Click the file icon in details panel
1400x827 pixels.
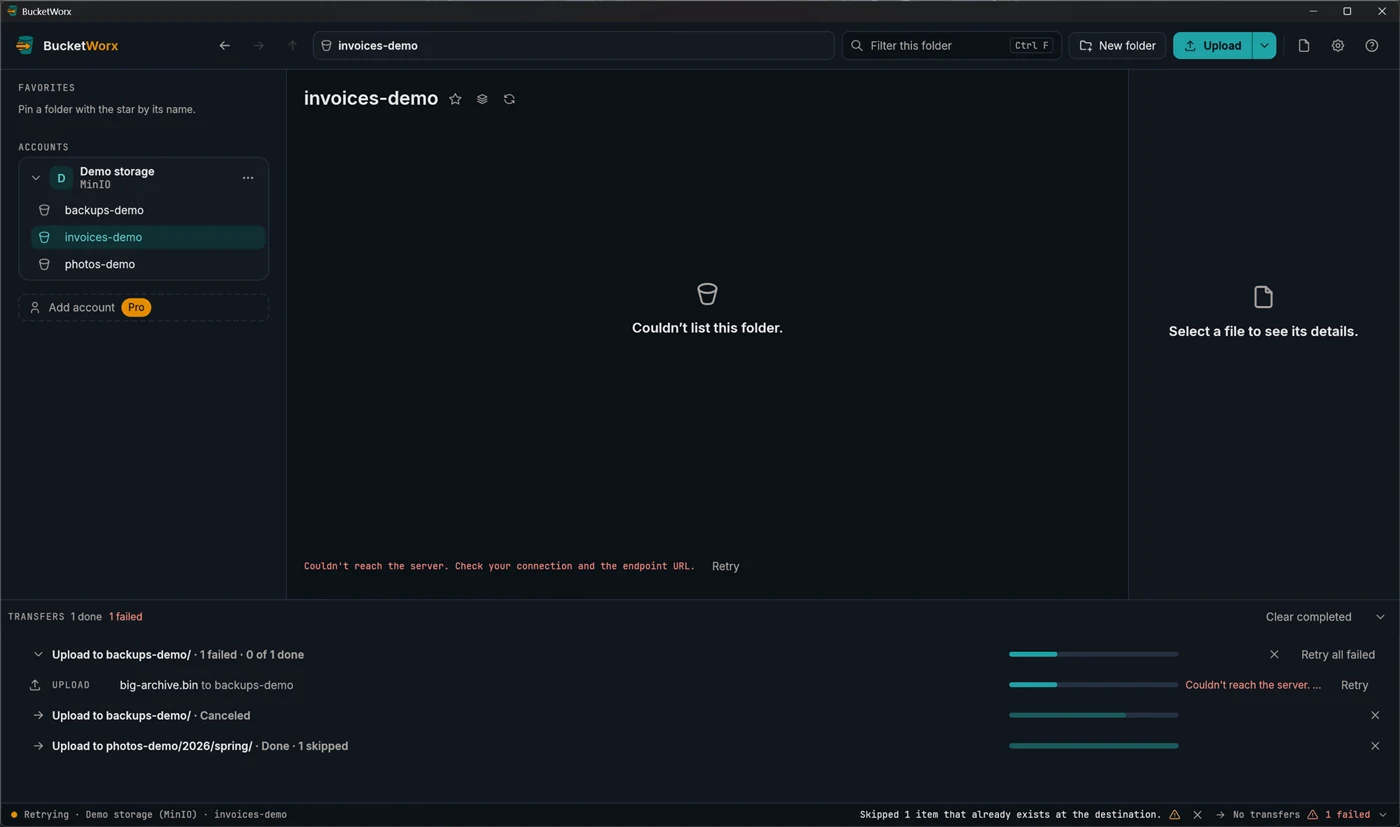point(1263,297)
